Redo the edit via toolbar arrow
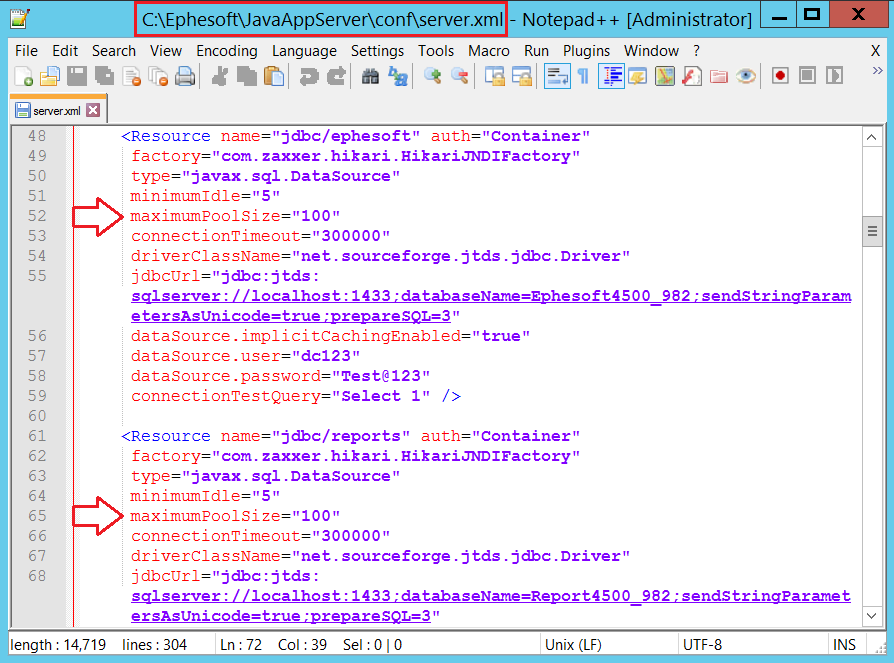894x663 pixels. pyautogui.click(x=336, y=76)
